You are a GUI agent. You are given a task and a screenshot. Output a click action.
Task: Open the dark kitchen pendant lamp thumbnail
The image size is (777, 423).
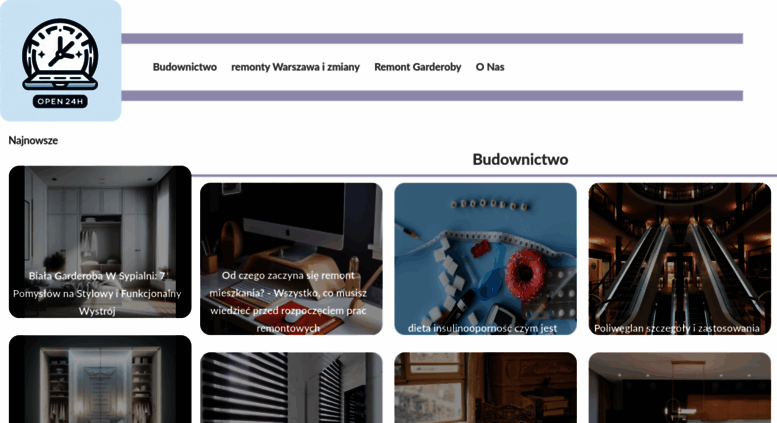680,388
